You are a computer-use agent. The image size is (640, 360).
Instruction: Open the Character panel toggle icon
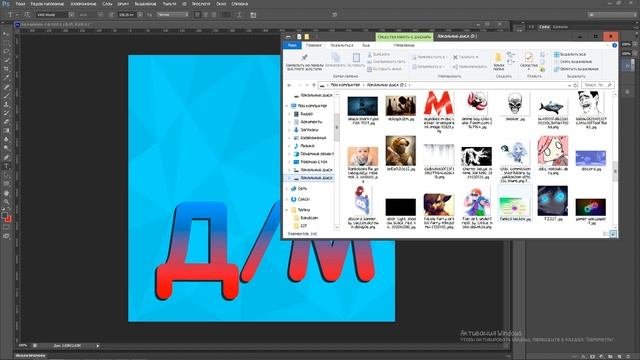point(253,15)
